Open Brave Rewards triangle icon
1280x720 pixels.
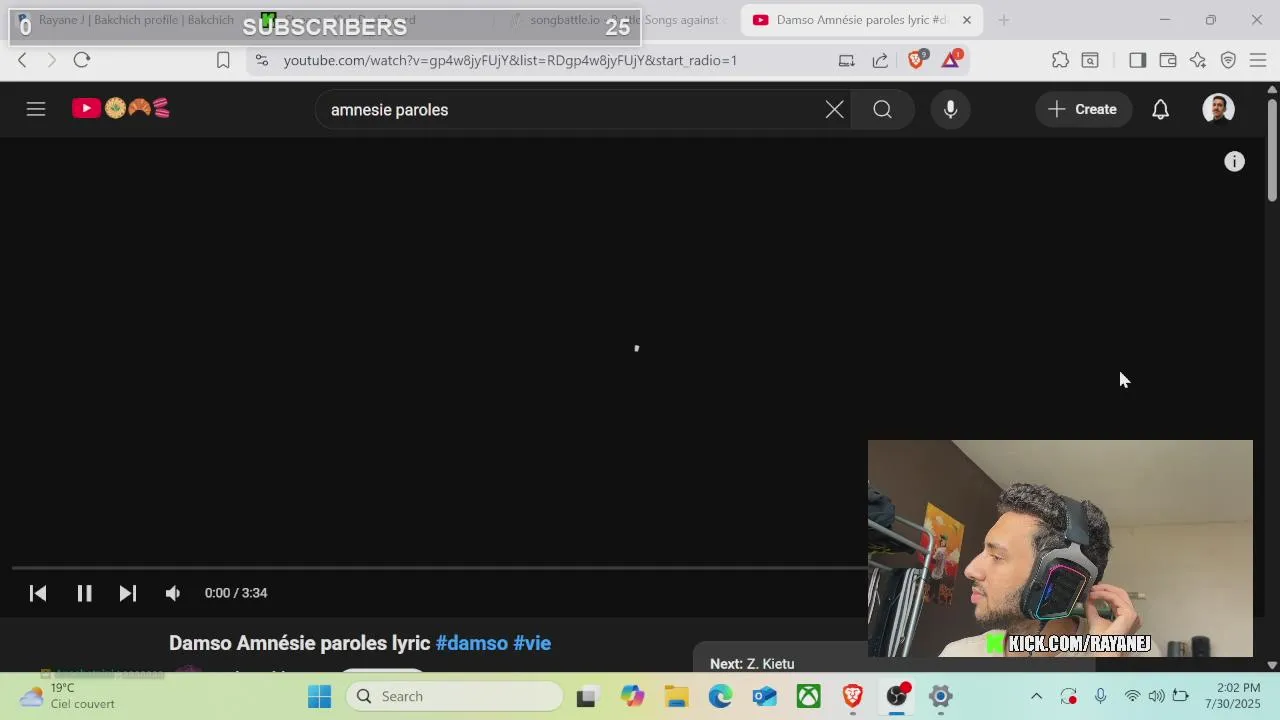pos(951,60)
